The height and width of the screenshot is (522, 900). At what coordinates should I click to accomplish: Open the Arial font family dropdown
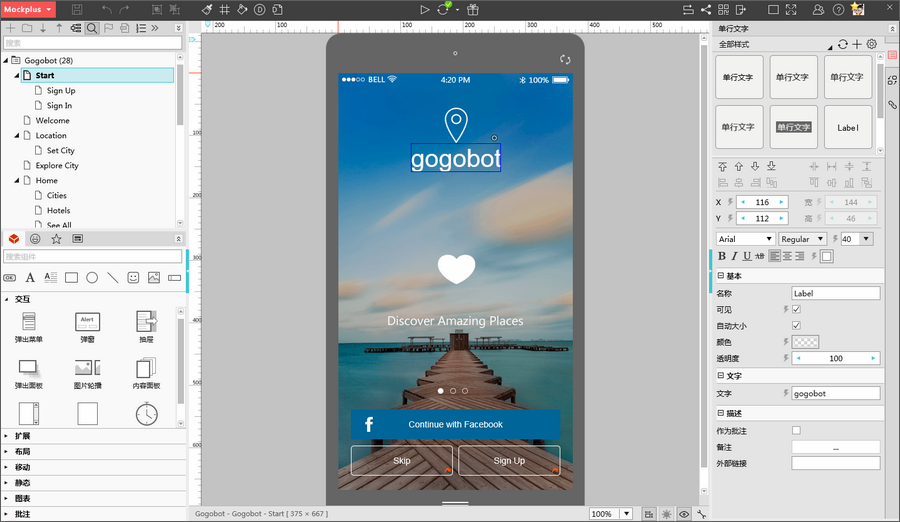(745, 239)
